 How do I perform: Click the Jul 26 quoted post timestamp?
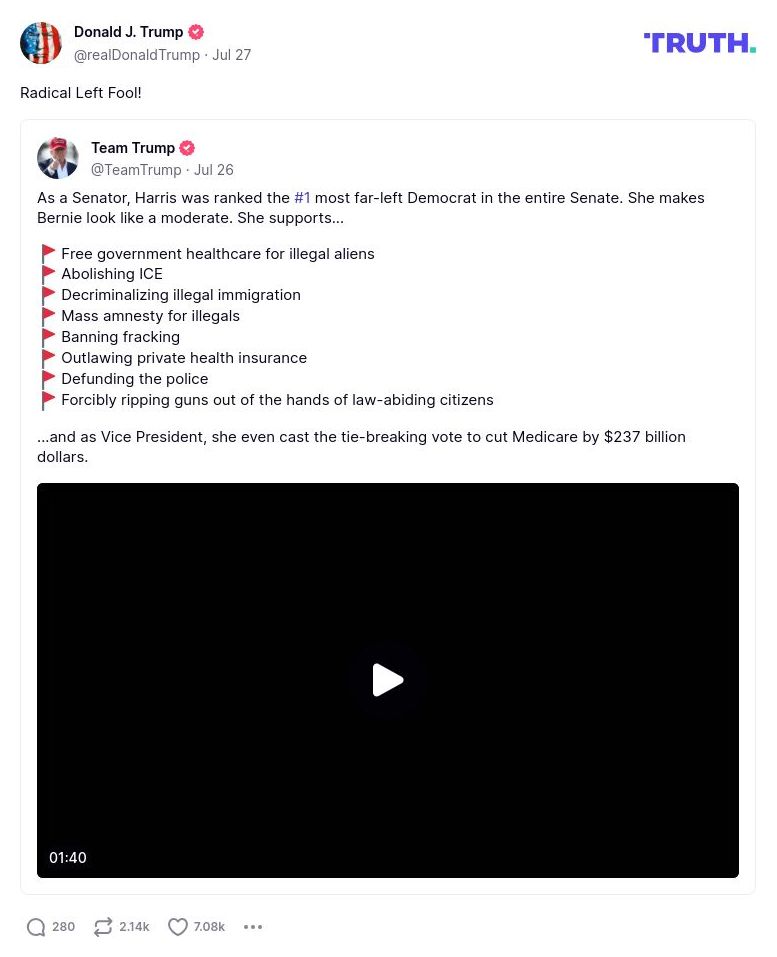(214, 170)
